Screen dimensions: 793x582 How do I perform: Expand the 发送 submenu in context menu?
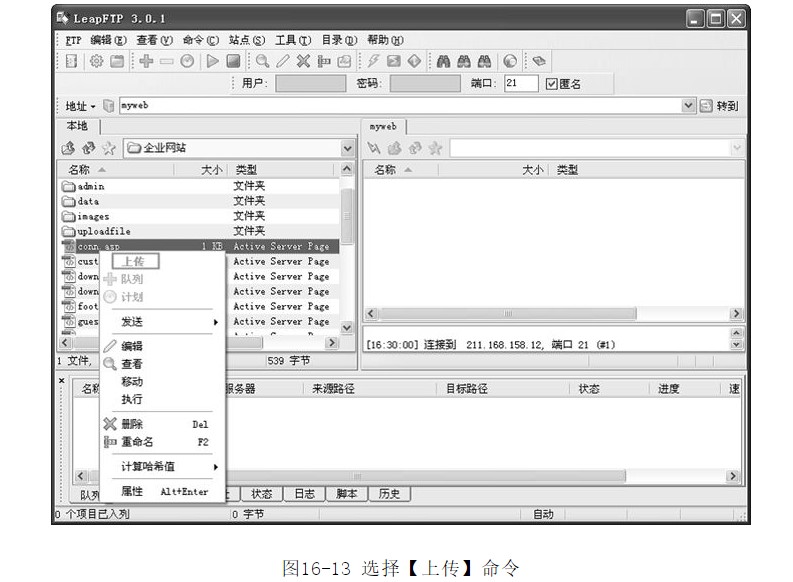(167, 322)
